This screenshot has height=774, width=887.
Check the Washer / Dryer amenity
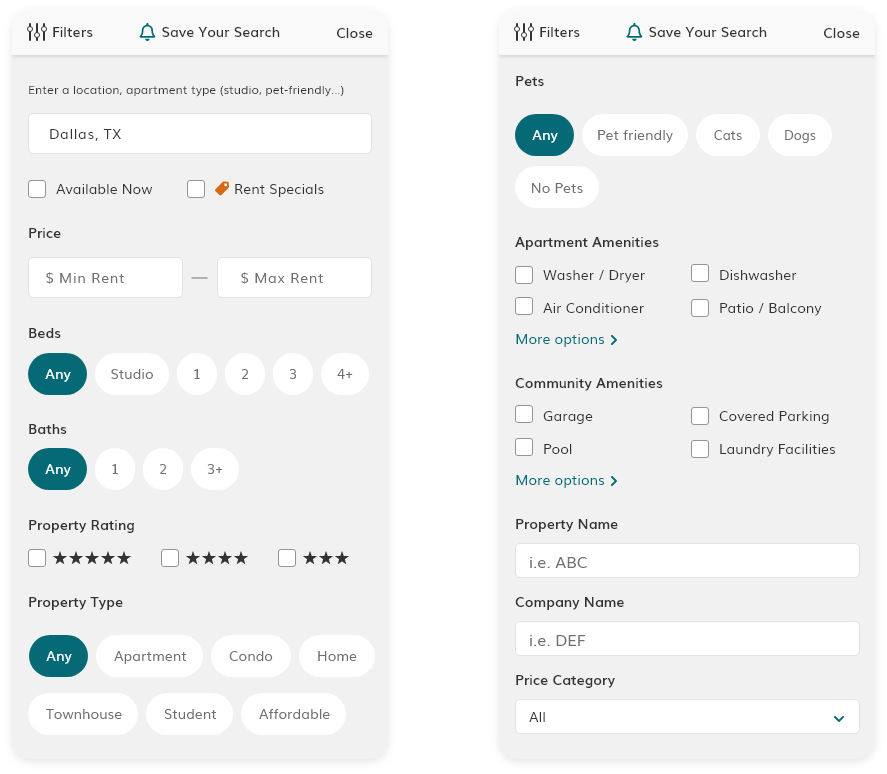(x=524, y=275)
